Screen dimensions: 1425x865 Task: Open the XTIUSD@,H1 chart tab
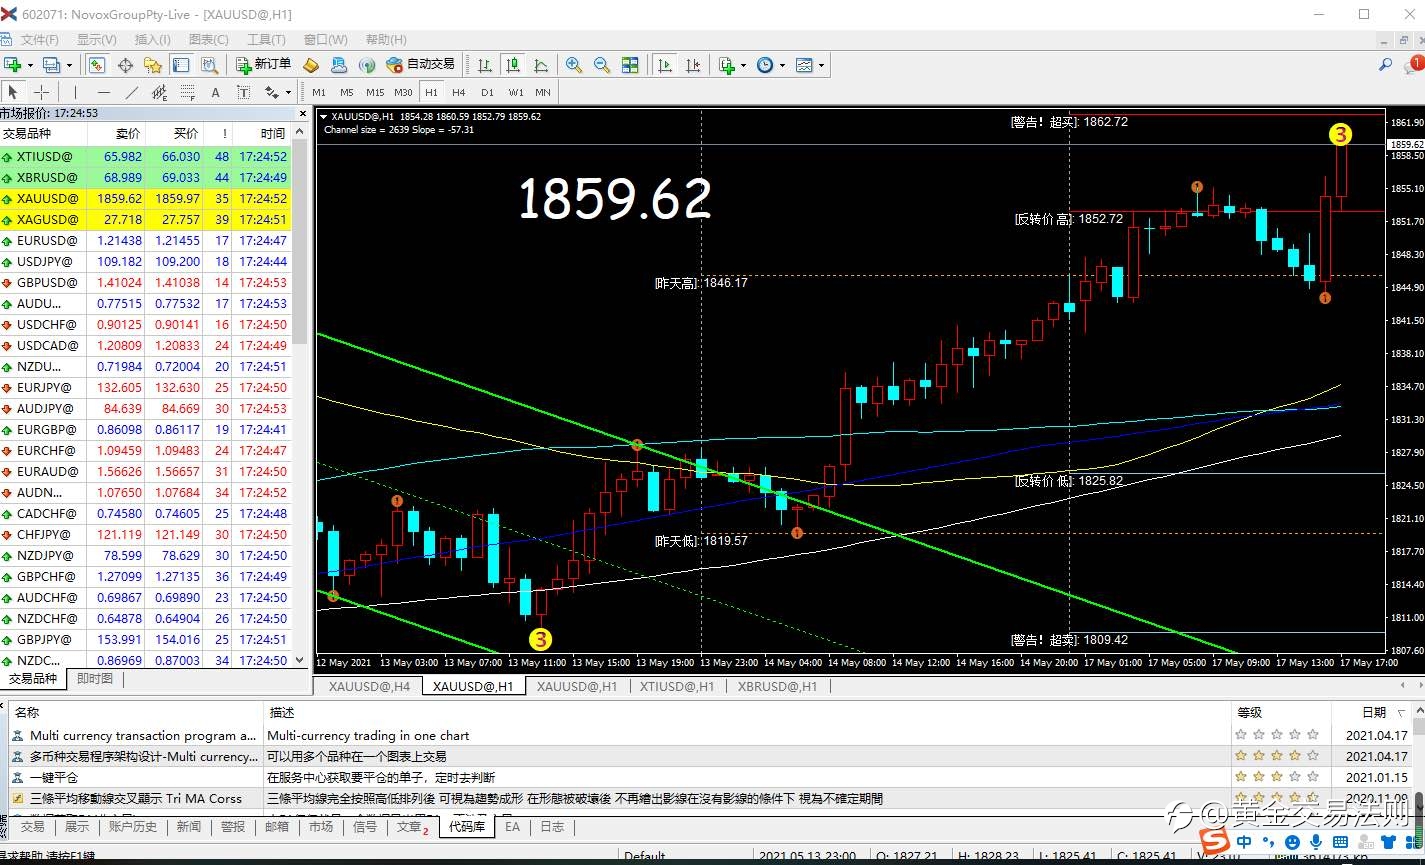pos(677,686)
